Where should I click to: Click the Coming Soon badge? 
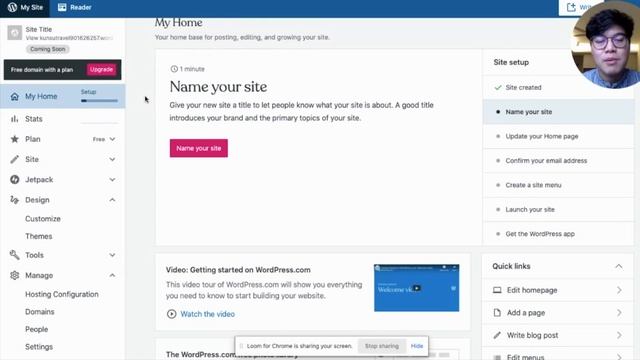pyautogui.click(x=48, y=49)
